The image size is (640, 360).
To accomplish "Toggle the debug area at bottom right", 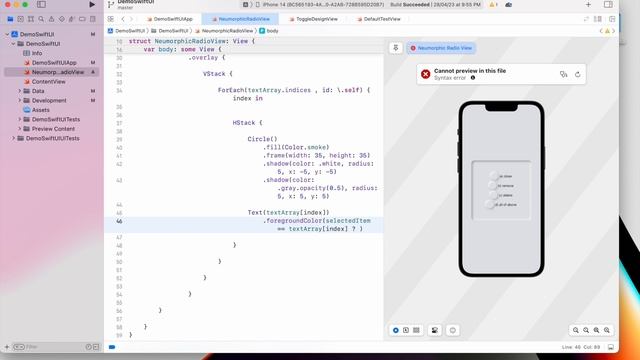I will tap(611, 347).
